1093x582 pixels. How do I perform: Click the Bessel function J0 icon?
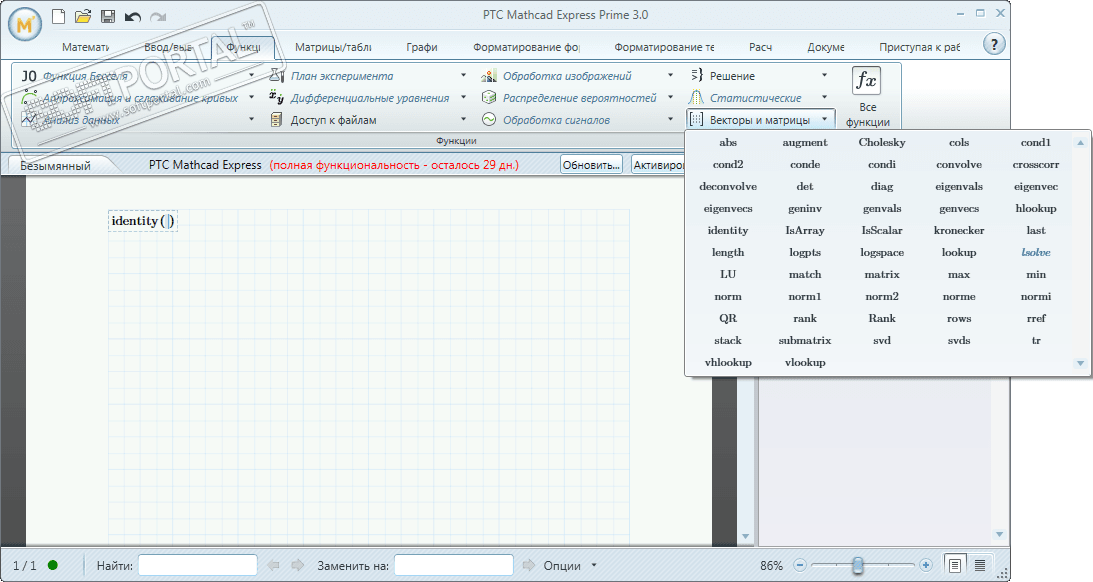[29, 76]
